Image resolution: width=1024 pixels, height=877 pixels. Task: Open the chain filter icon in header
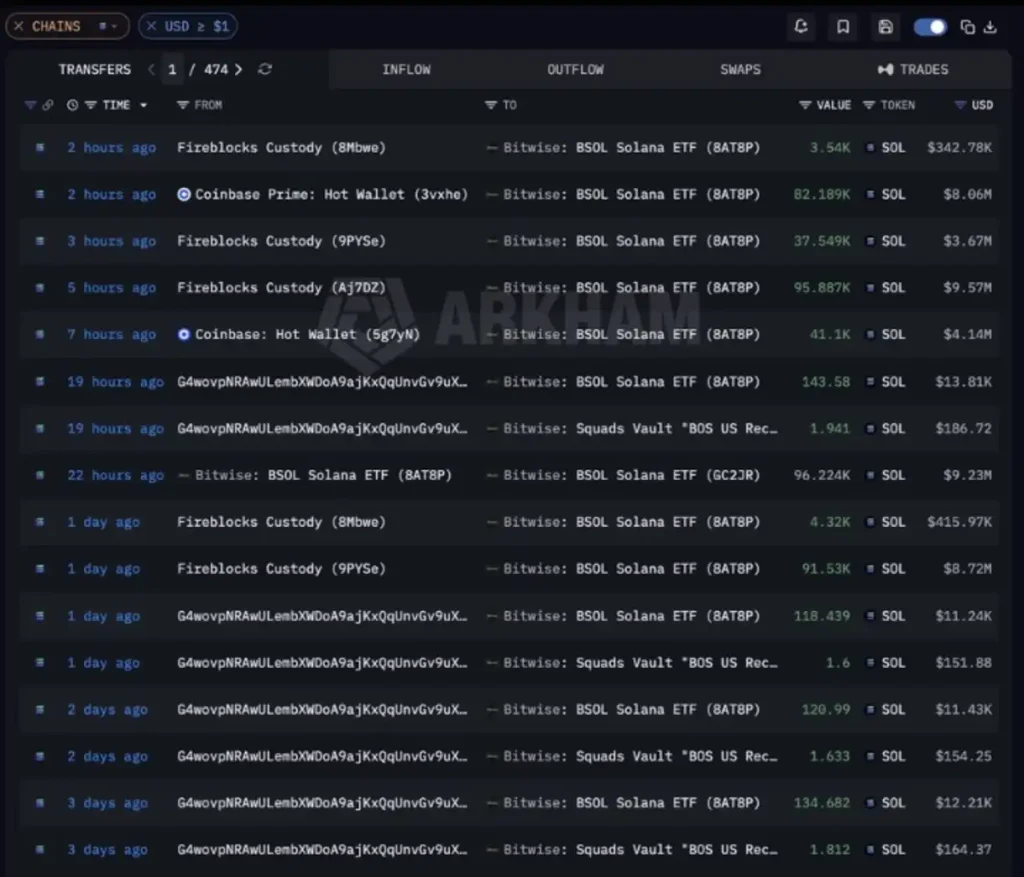(30, 105)
